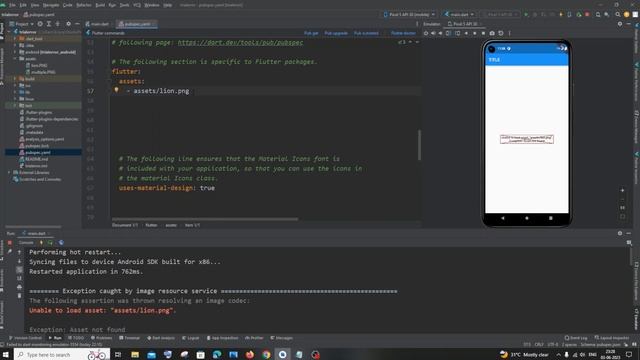
Task: Open the Project view dropdown
Action: point(21,24)
